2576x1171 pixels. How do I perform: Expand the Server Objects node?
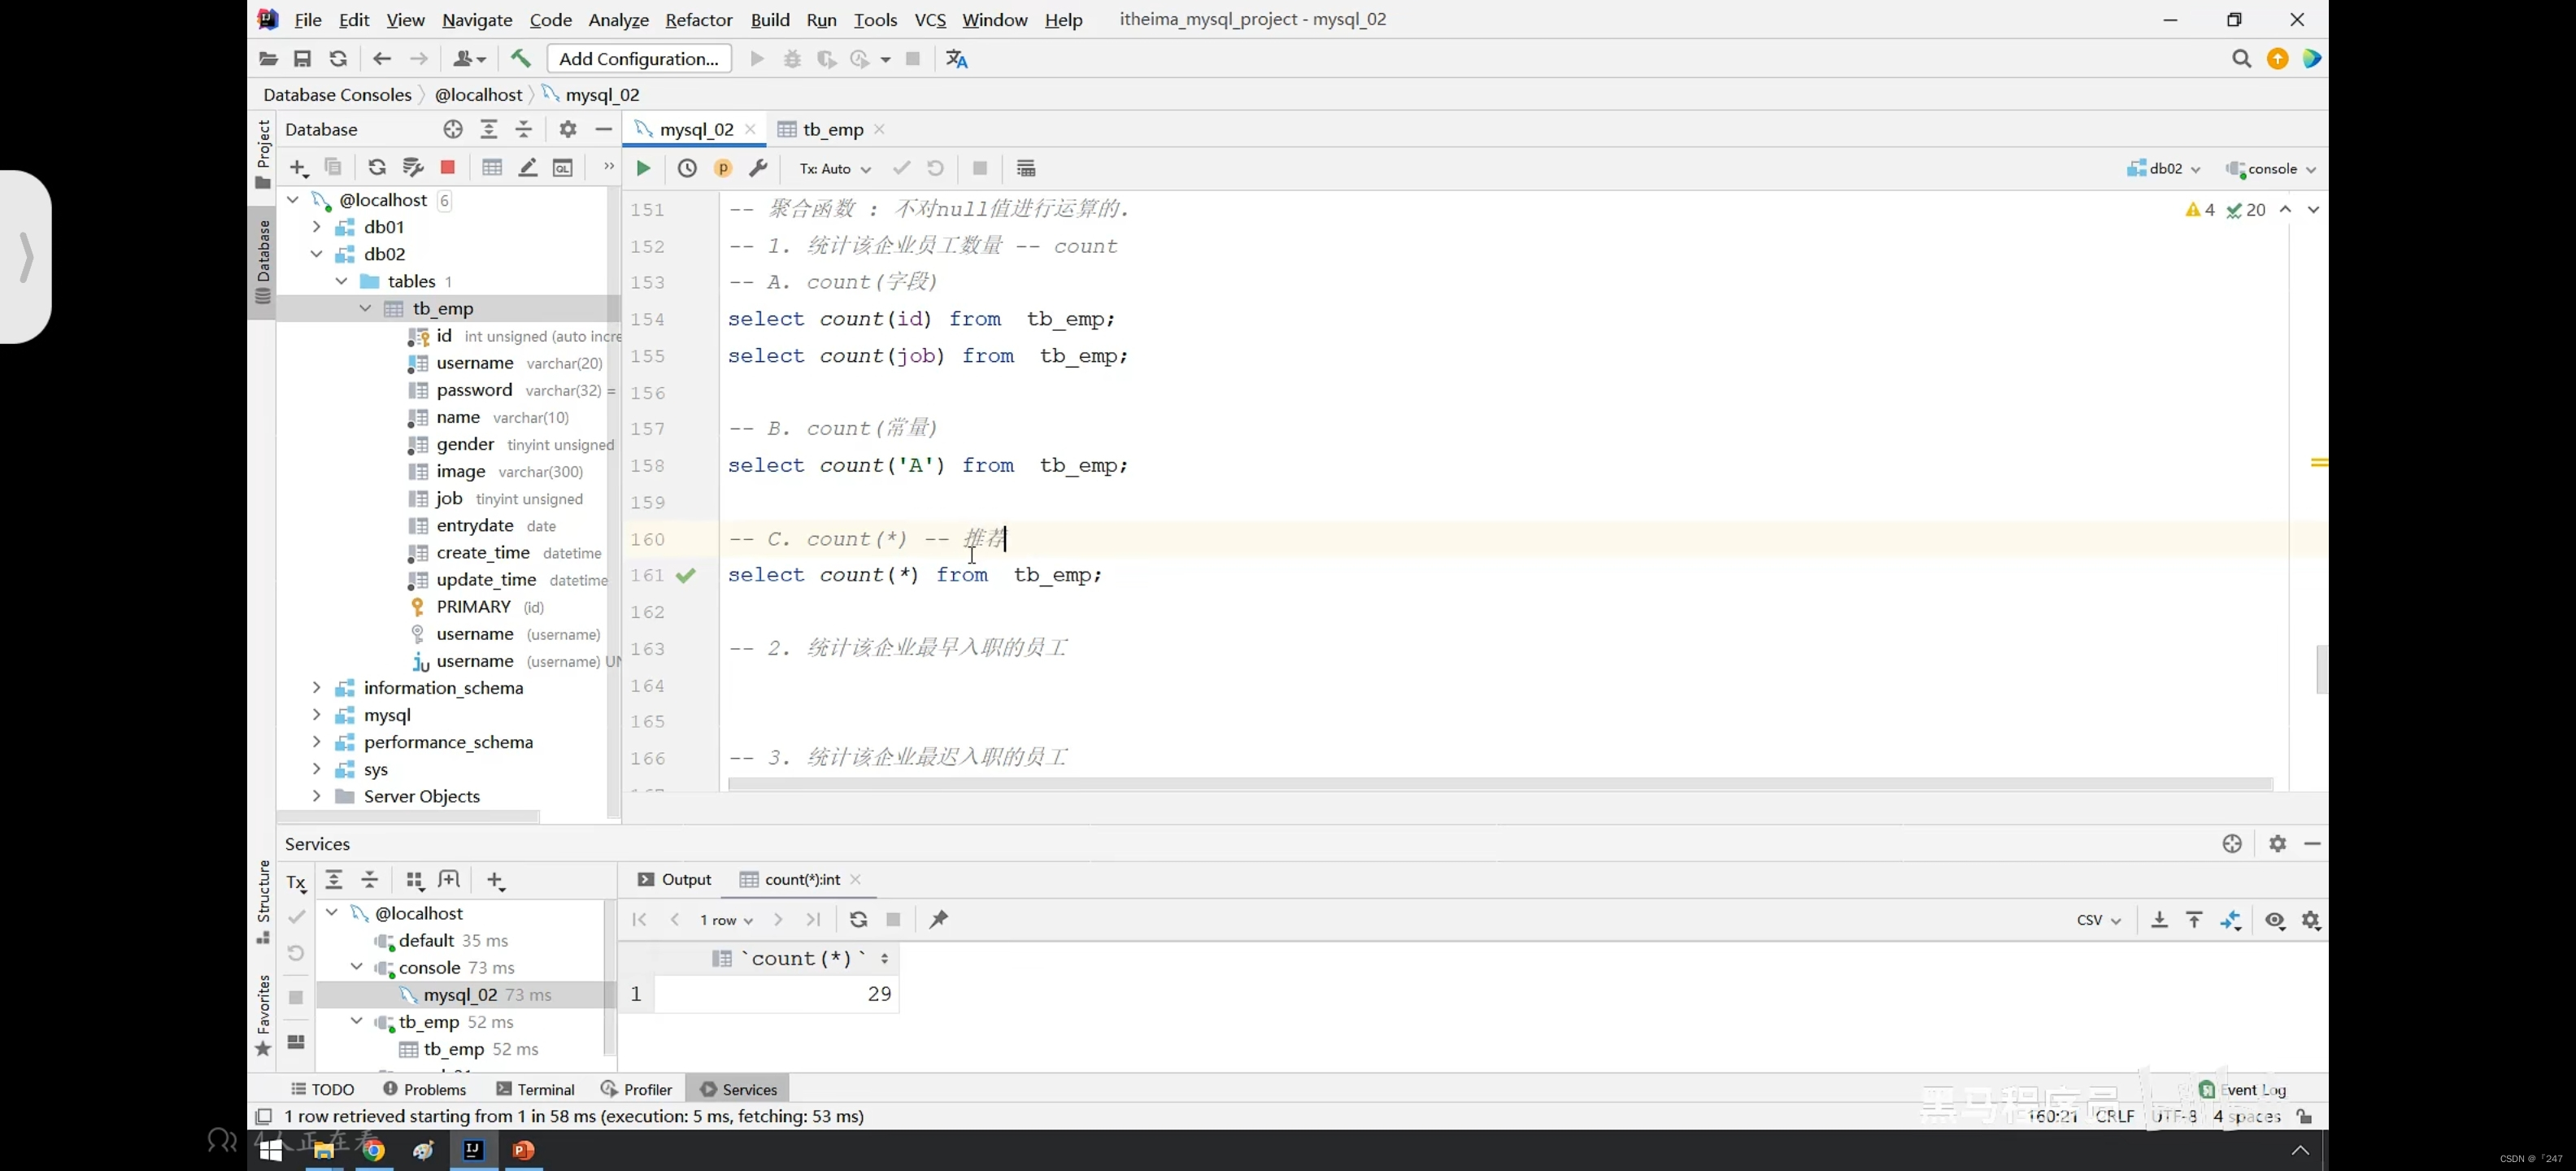316,796
